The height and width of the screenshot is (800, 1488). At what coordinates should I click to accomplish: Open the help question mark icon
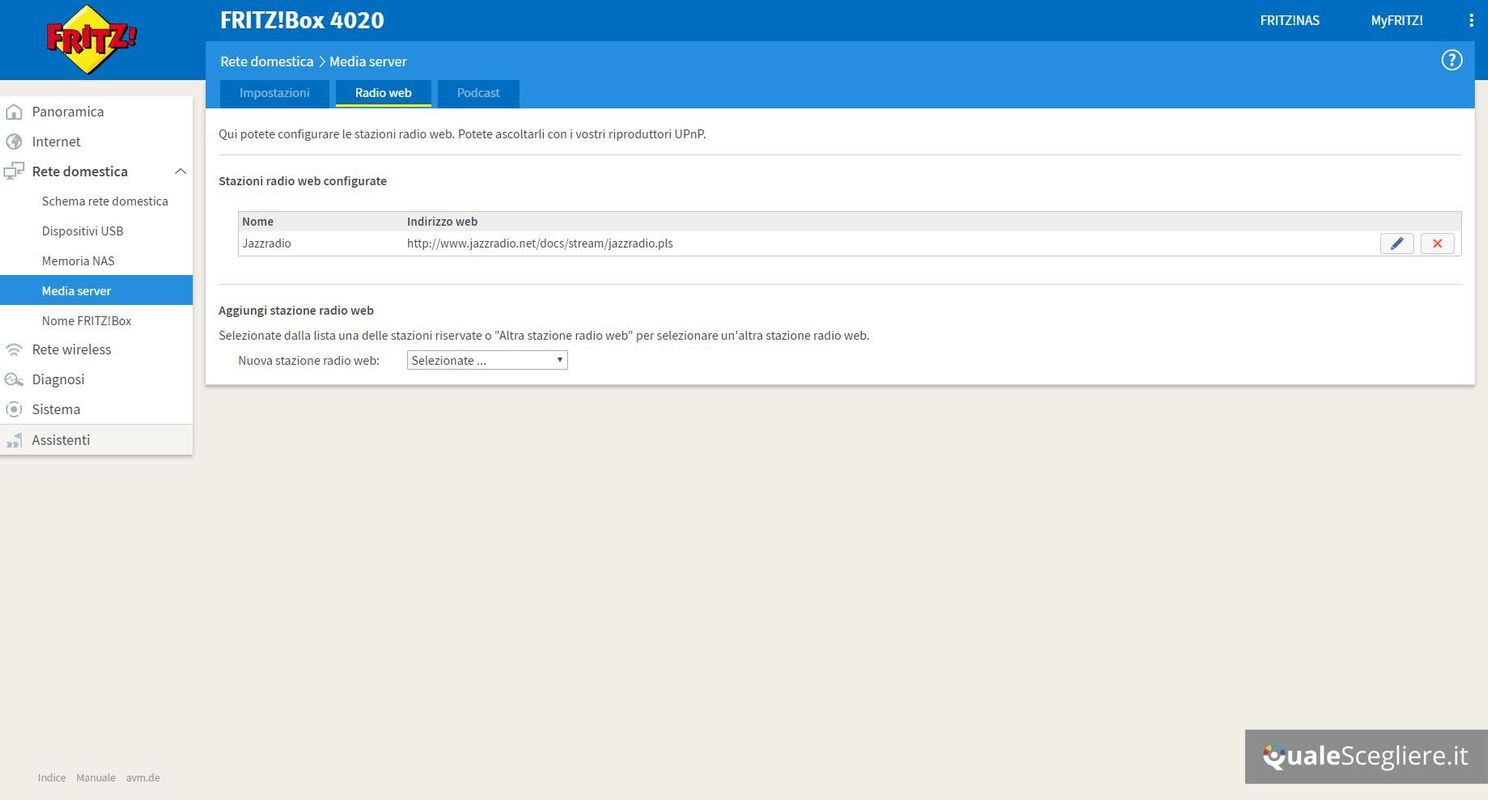1451,60
